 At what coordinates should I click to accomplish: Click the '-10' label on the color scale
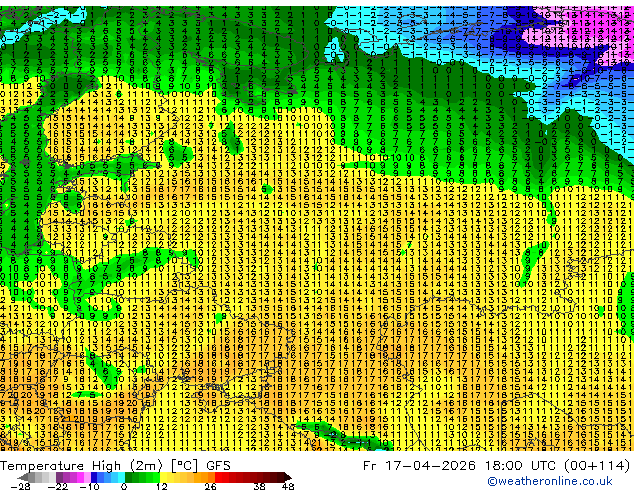(89, 486)
